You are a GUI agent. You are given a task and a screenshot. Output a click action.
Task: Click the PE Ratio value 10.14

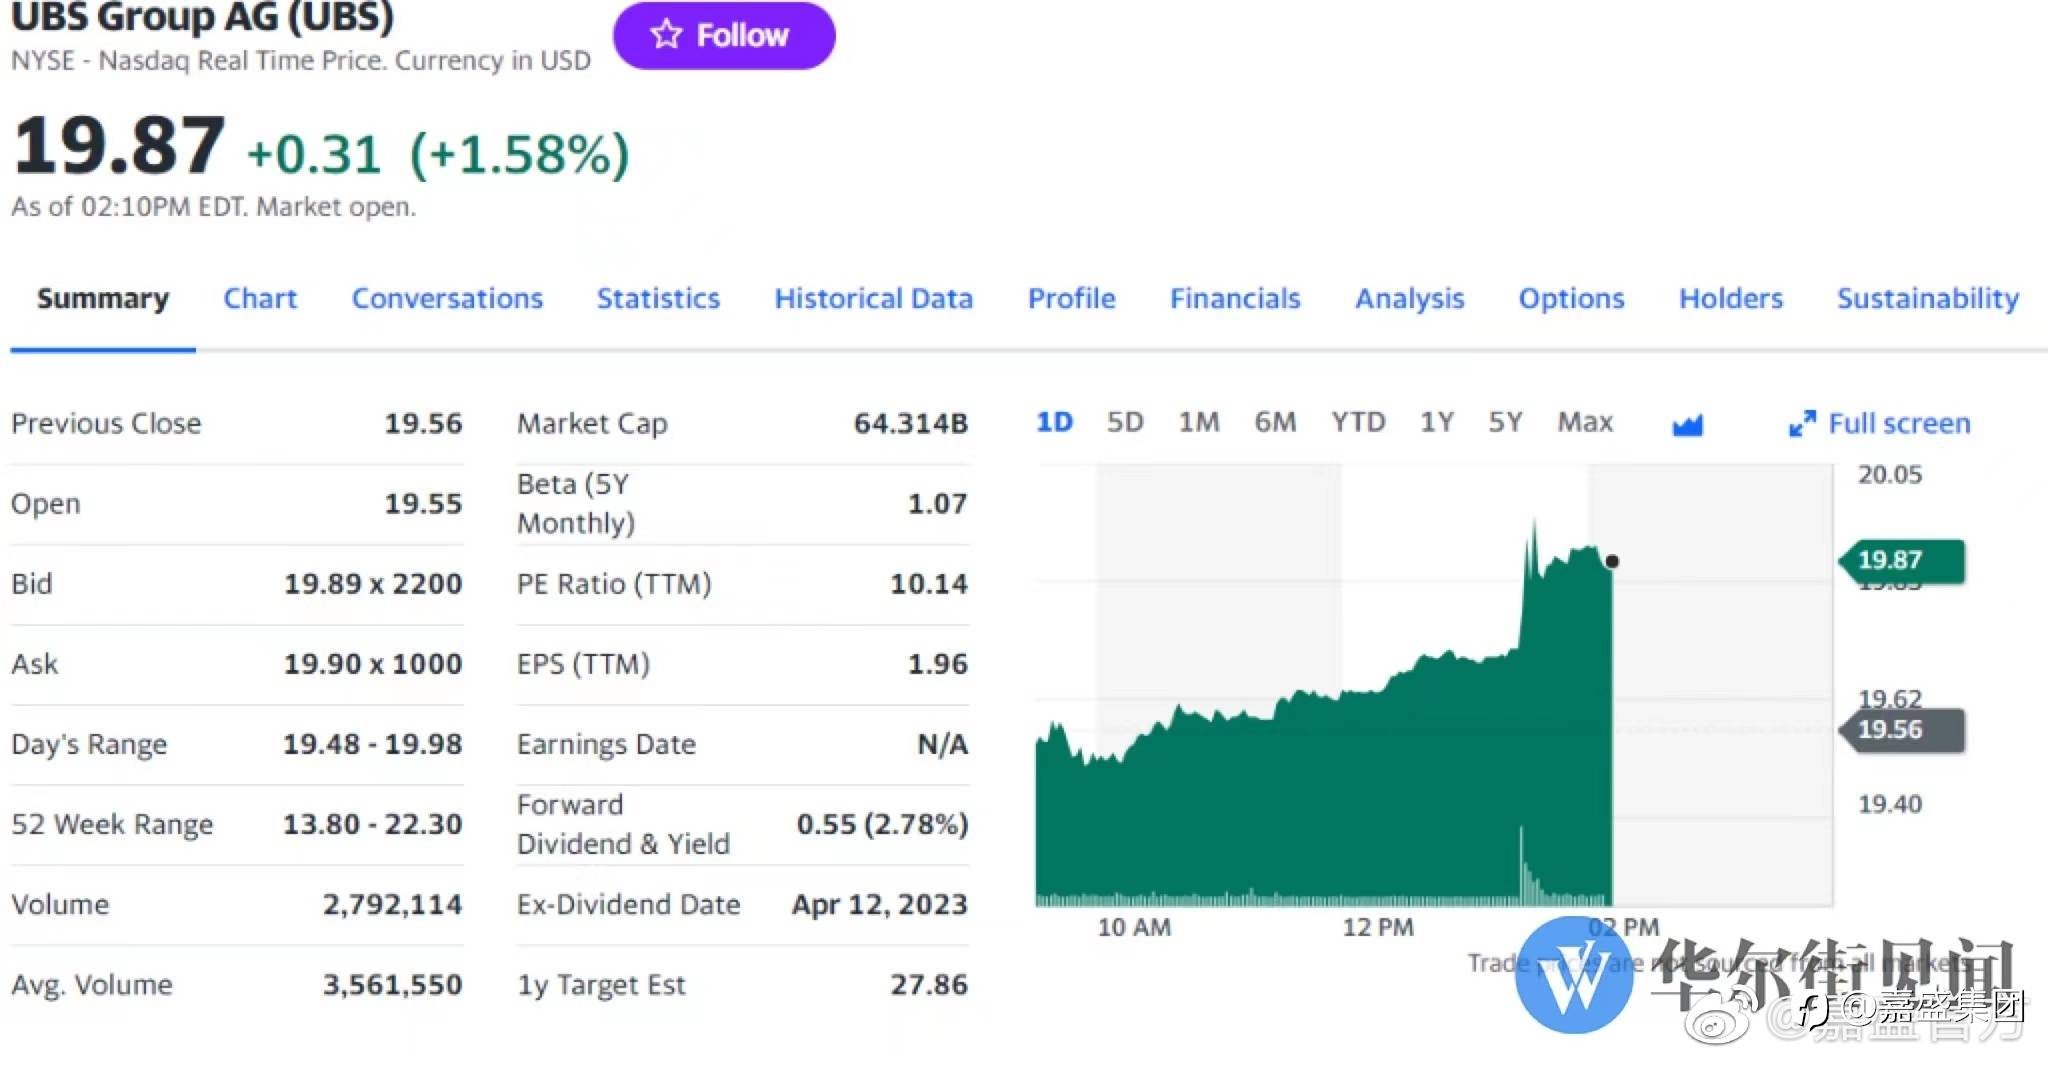click(929, 584)
